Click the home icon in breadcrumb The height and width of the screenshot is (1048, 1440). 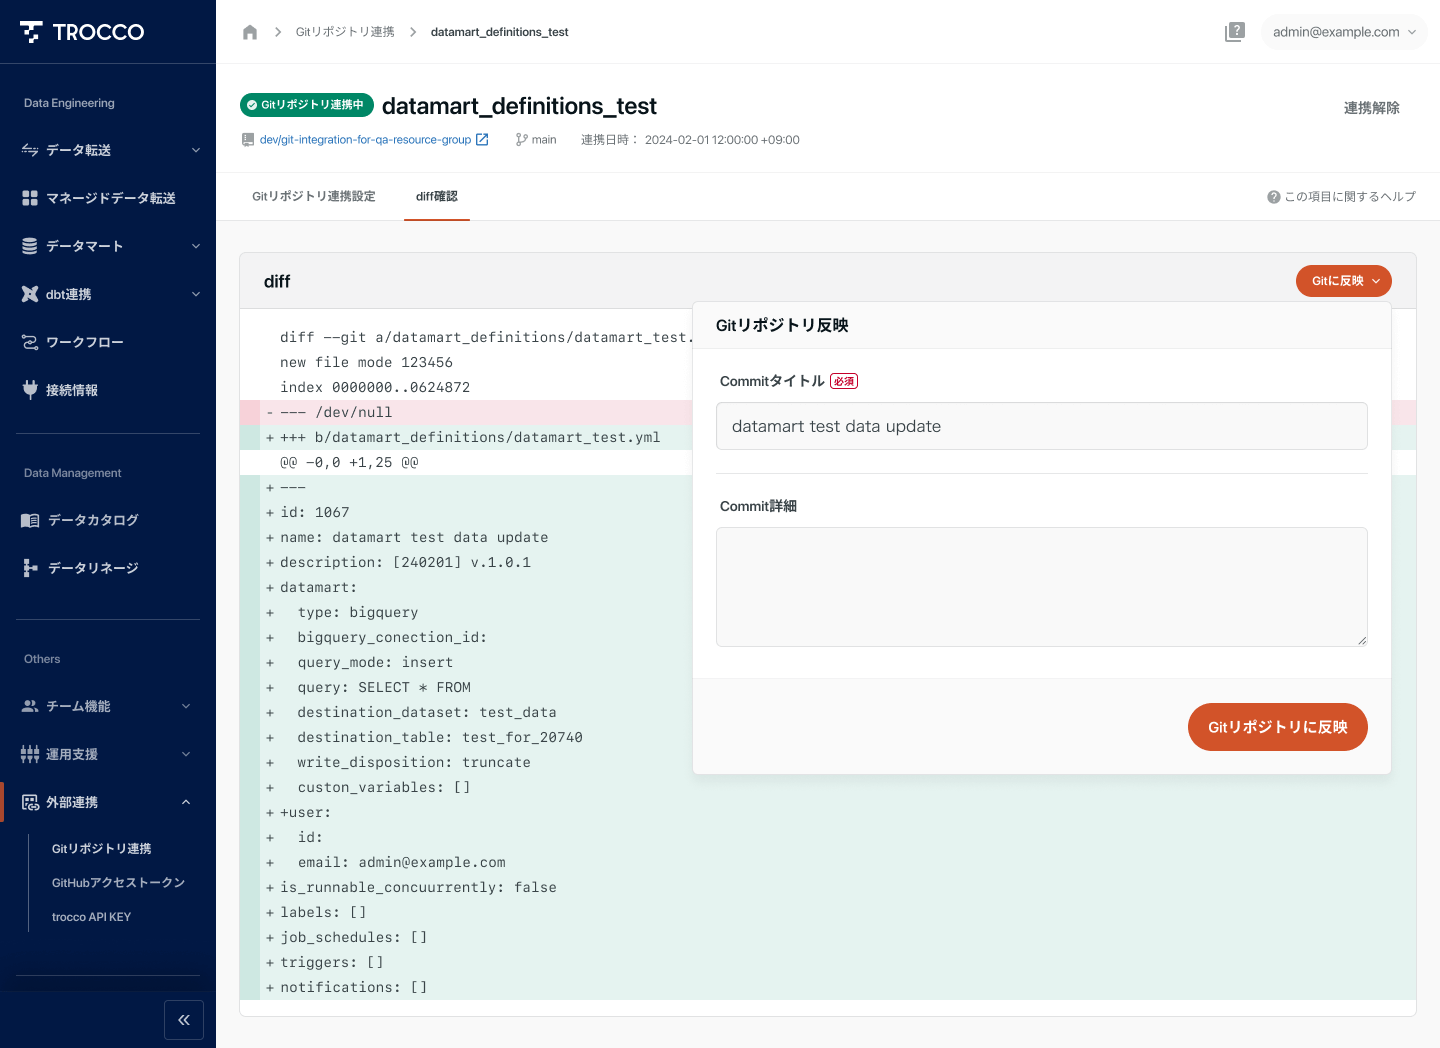click(250, 32)
